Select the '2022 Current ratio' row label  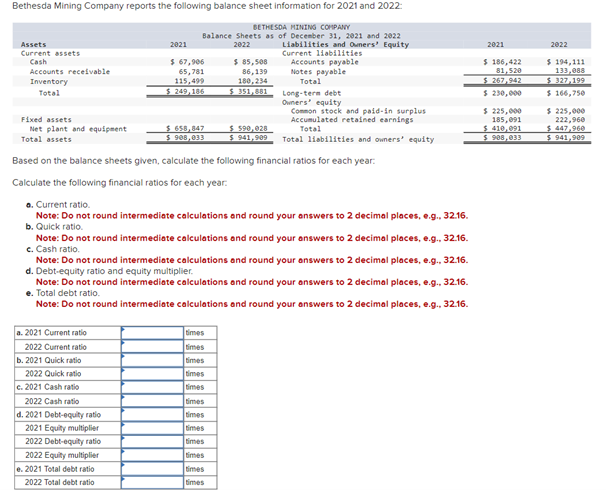pyautogui.click(x=56, y=347)
